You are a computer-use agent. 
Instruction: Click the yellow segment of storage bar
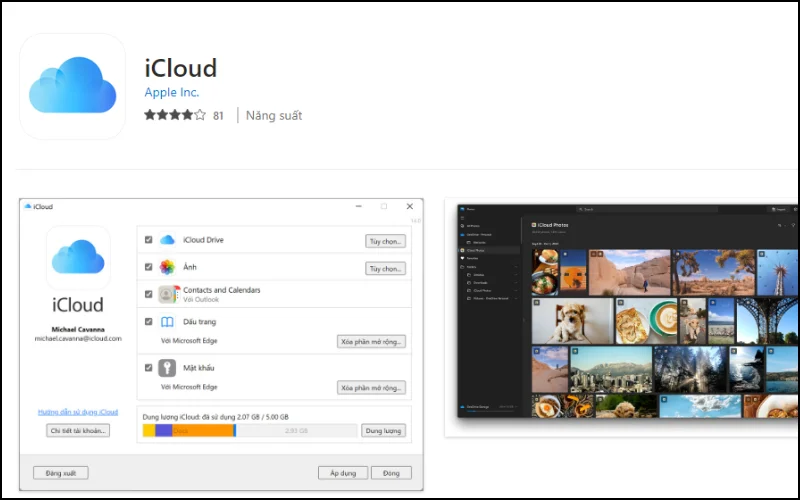[x=149, y=431]
